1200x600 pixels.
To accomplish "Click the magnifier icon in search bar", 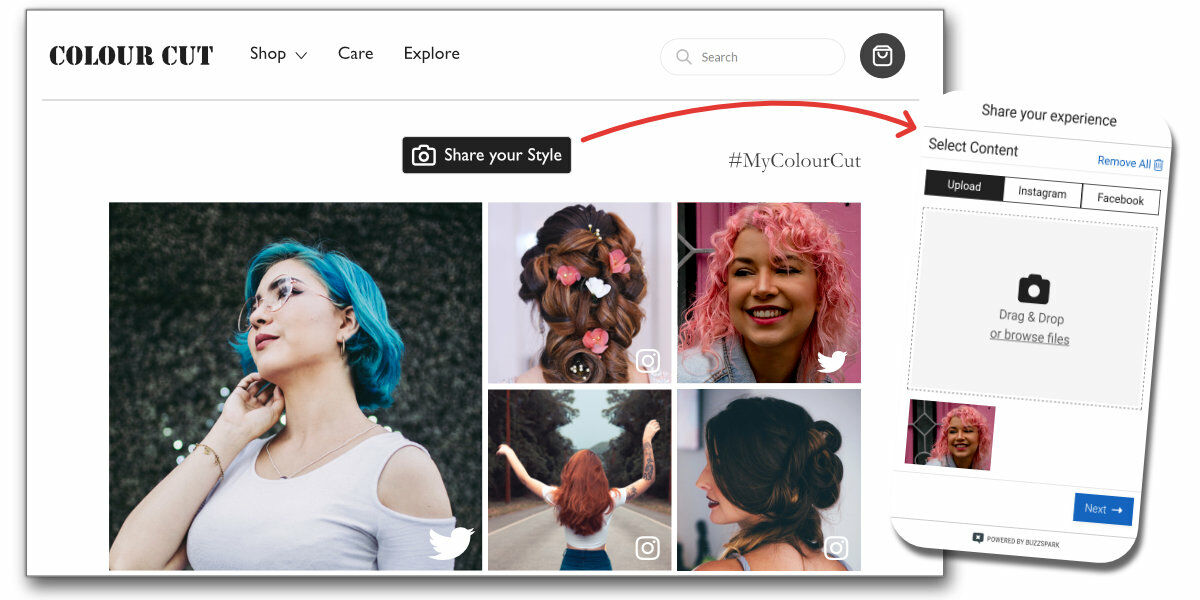I will tap(684, 57).
